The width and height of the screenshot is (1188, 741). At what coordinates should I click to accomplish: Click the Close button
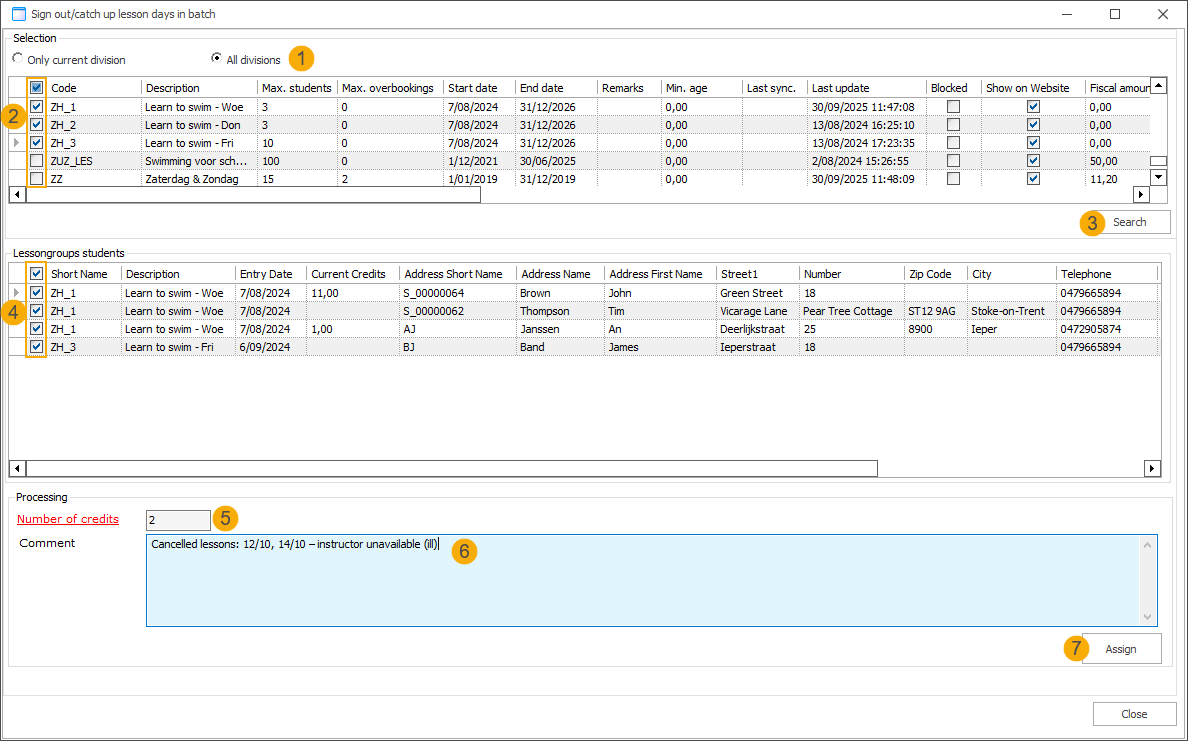coord(1134,713)
